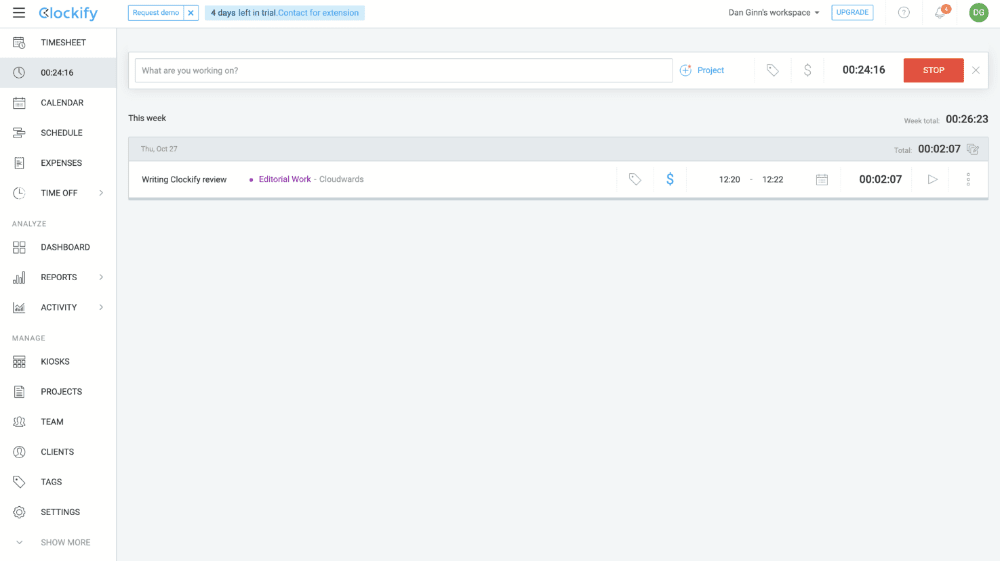Continue timer for Writing Clockify review
Screen dimensions: 1000x561
coord(932,179)
